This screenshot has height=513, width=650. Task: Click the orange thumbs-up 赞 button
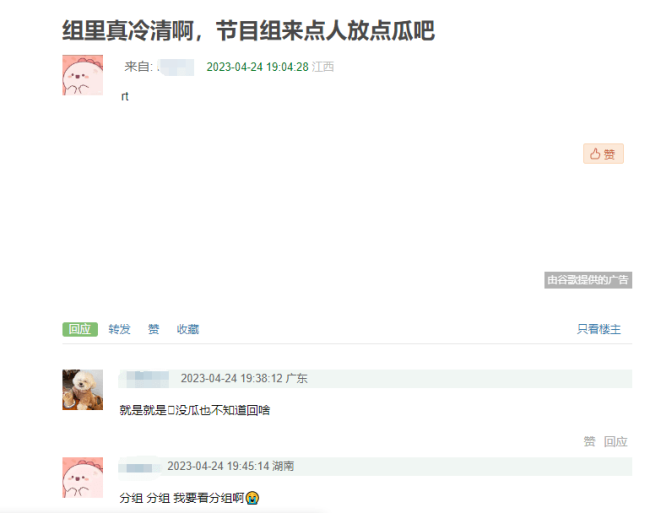(x=603, y=154)
